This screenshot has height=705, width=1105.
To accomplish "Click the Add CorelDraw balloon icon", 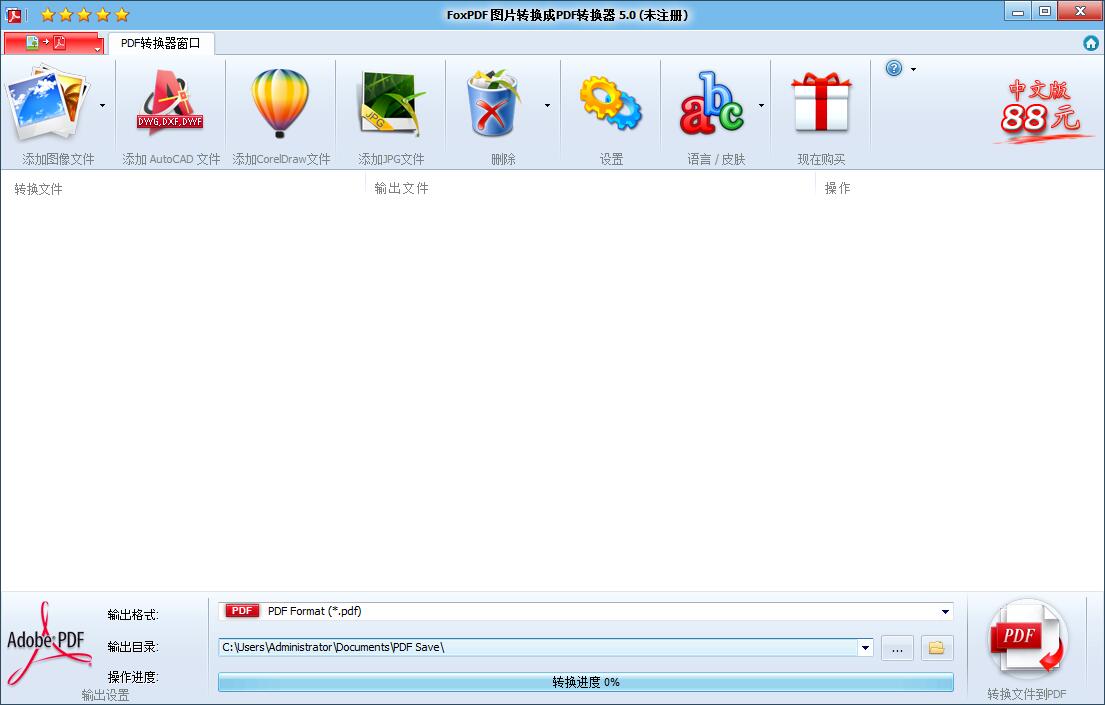I will click(280, 102).
